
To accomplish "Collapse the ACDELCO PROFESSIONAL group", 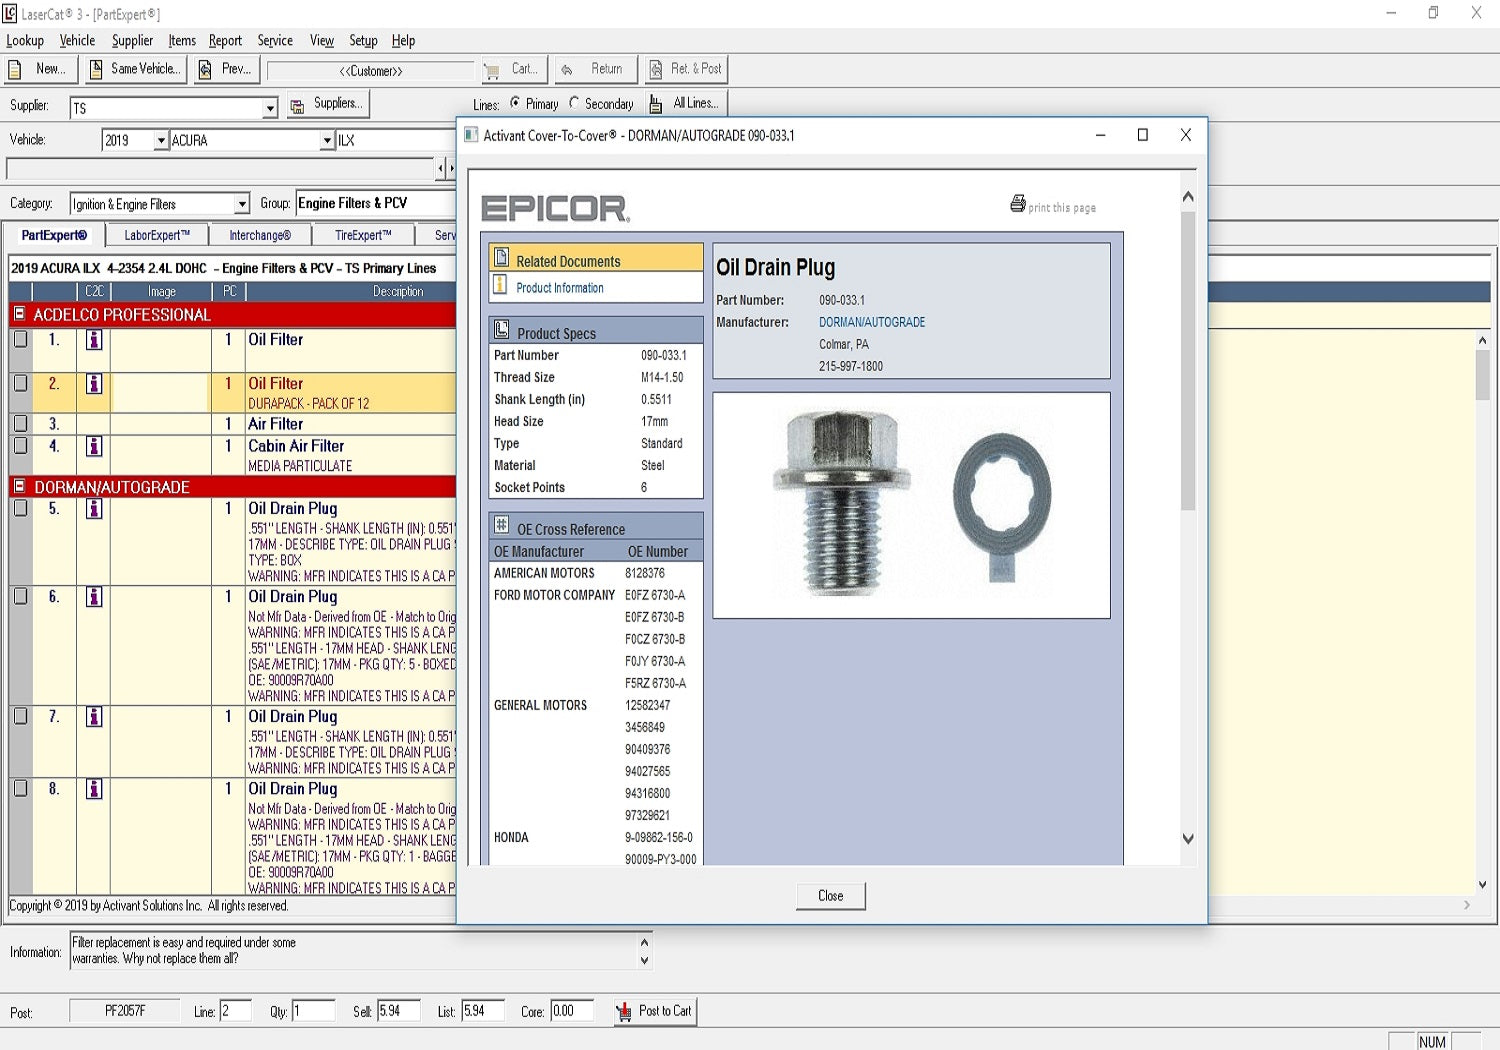I will 19,314.
